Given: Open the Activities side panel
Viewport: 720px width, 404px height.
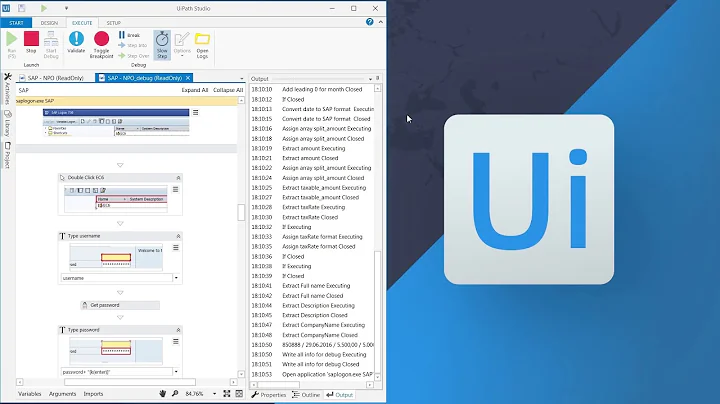Looking at the screenshot, I should [7, 88].
